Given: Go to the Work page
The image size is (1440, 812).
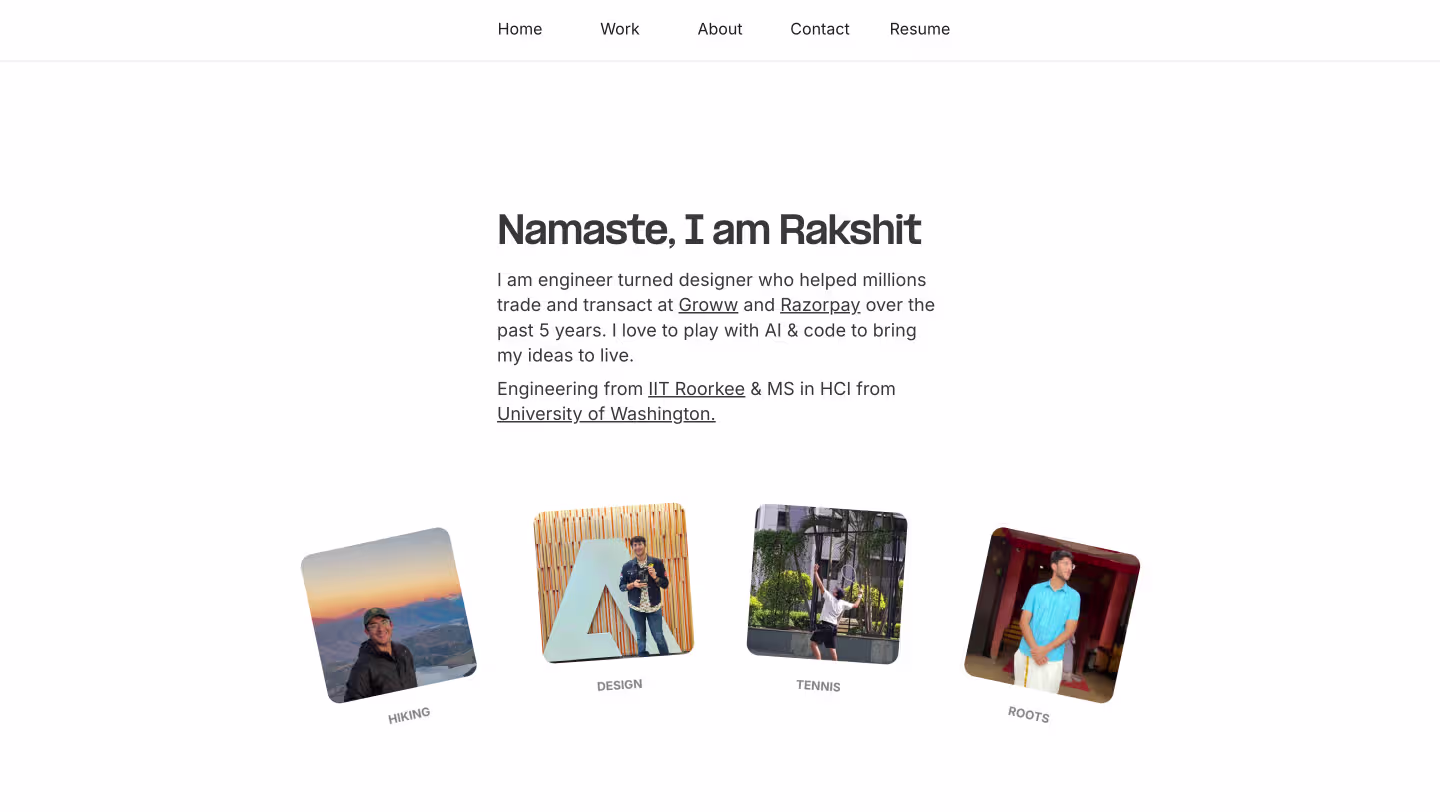Looking at the screenshot, I should pos(619,29).
